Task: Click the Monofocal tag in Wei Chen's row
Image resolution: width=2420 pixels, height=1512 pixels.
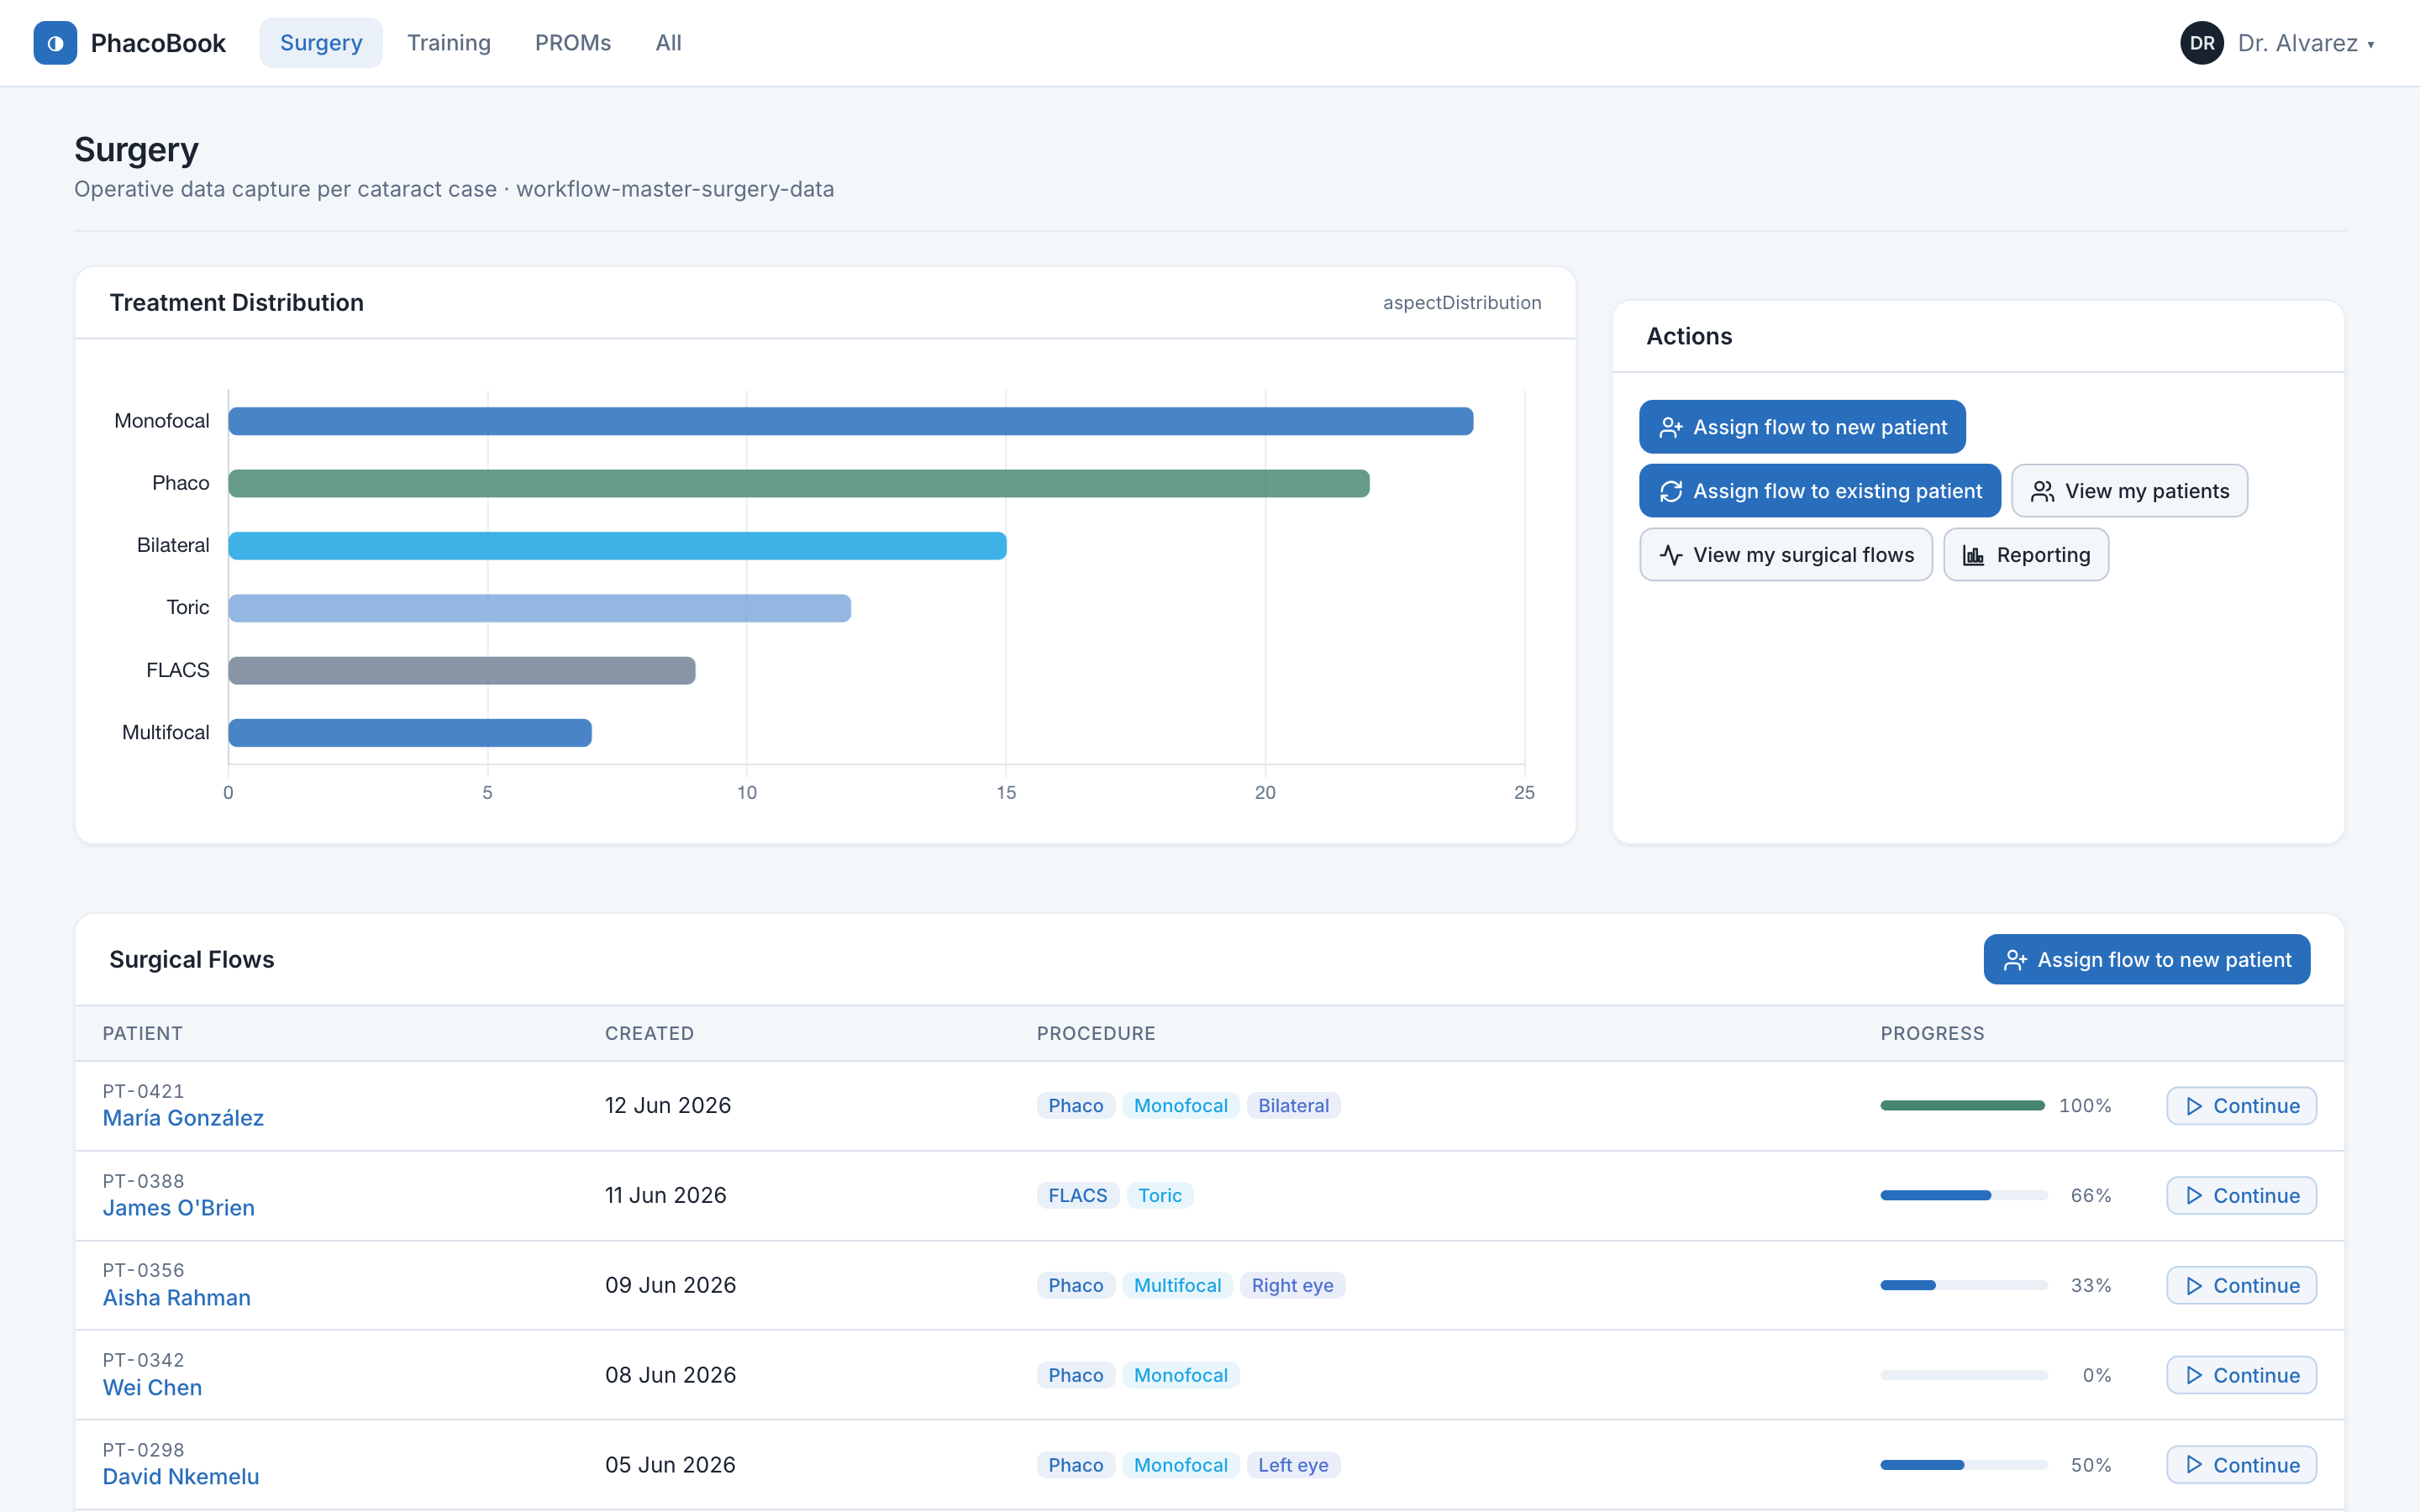Action: tap(1180, 1376)
